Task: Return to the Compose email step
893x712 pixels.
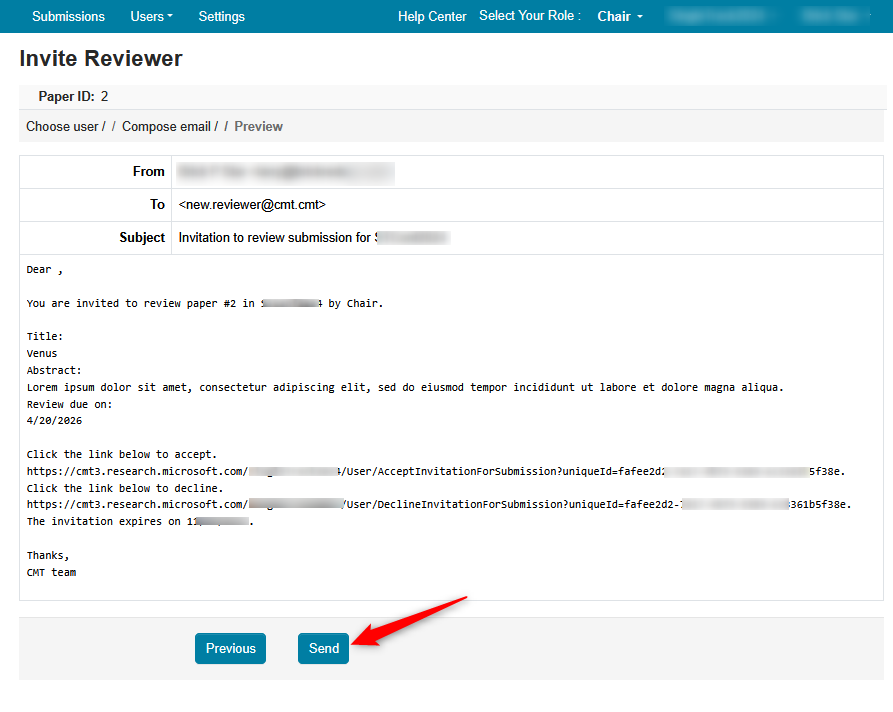Action: tap(165, 126)
